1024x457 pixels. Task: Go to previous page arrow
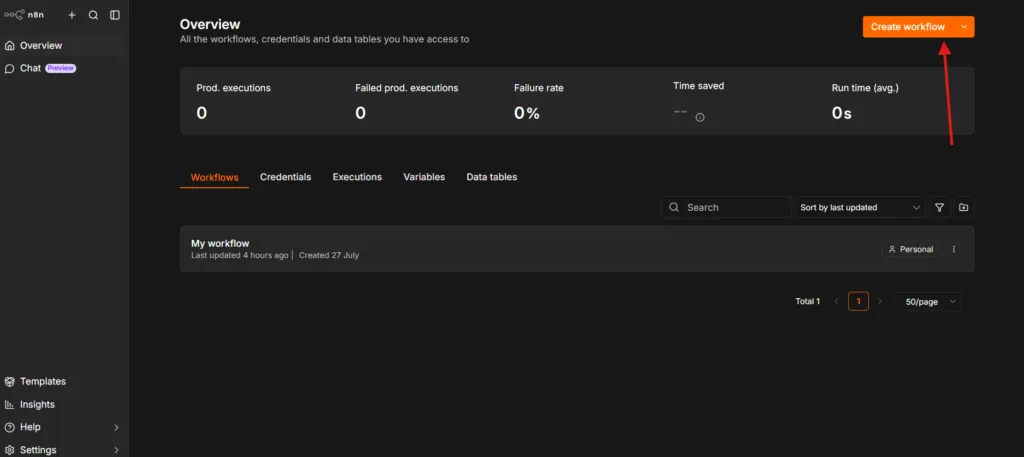click(837, 302)
